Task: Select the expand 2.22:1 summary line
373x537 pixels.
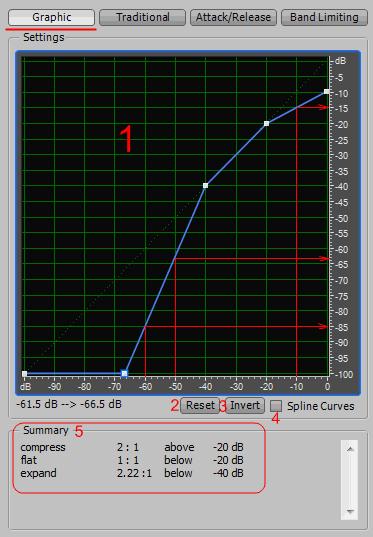Action: [132, 473]
